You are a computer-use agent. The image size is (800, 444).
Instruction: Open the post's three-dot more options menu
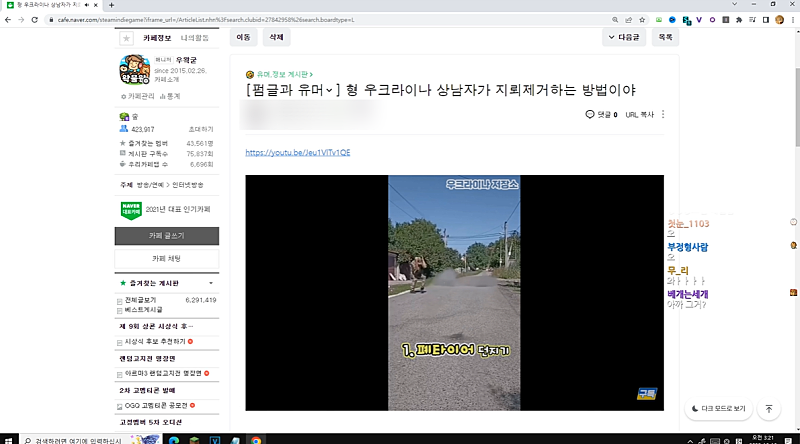663,114
